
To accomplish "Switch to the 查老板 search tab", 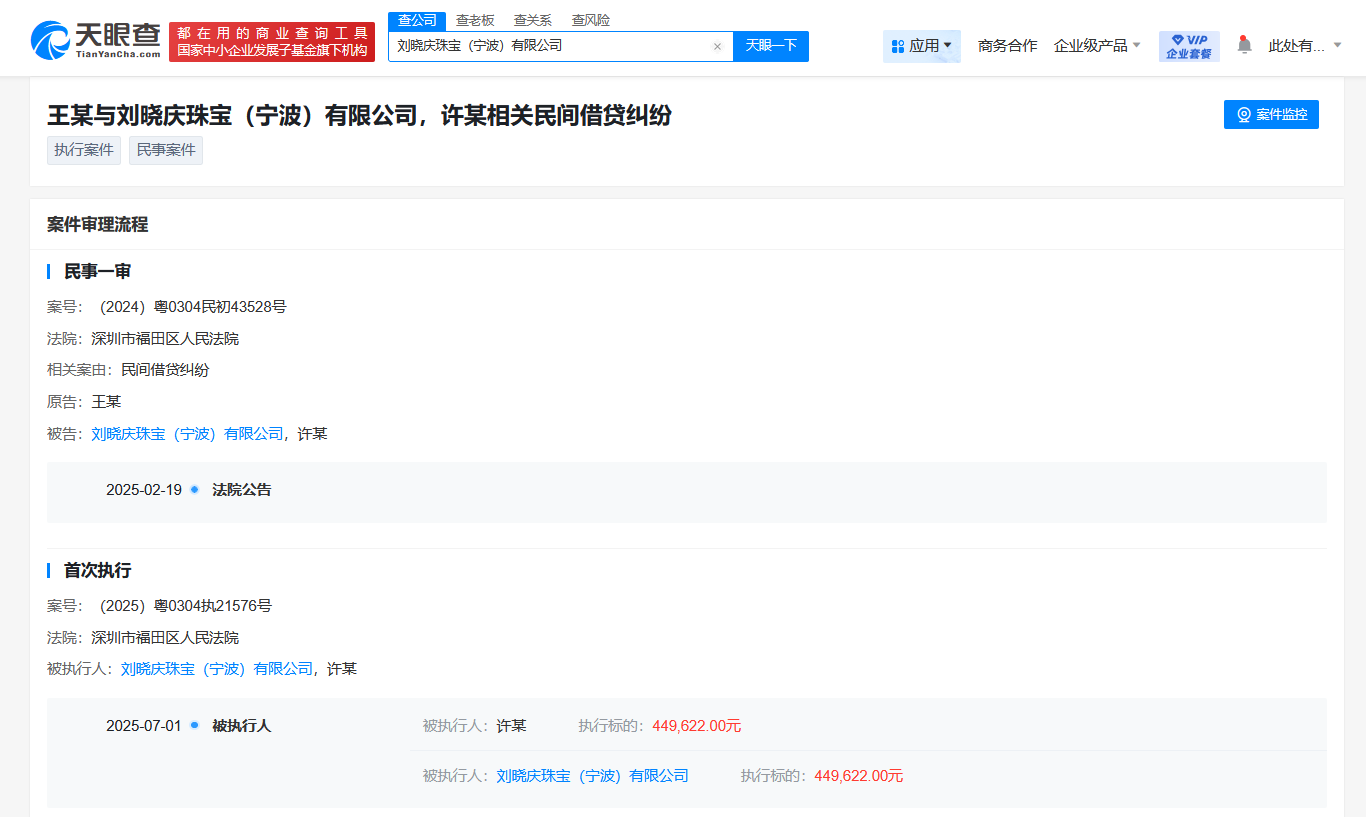I will (475, 20).
